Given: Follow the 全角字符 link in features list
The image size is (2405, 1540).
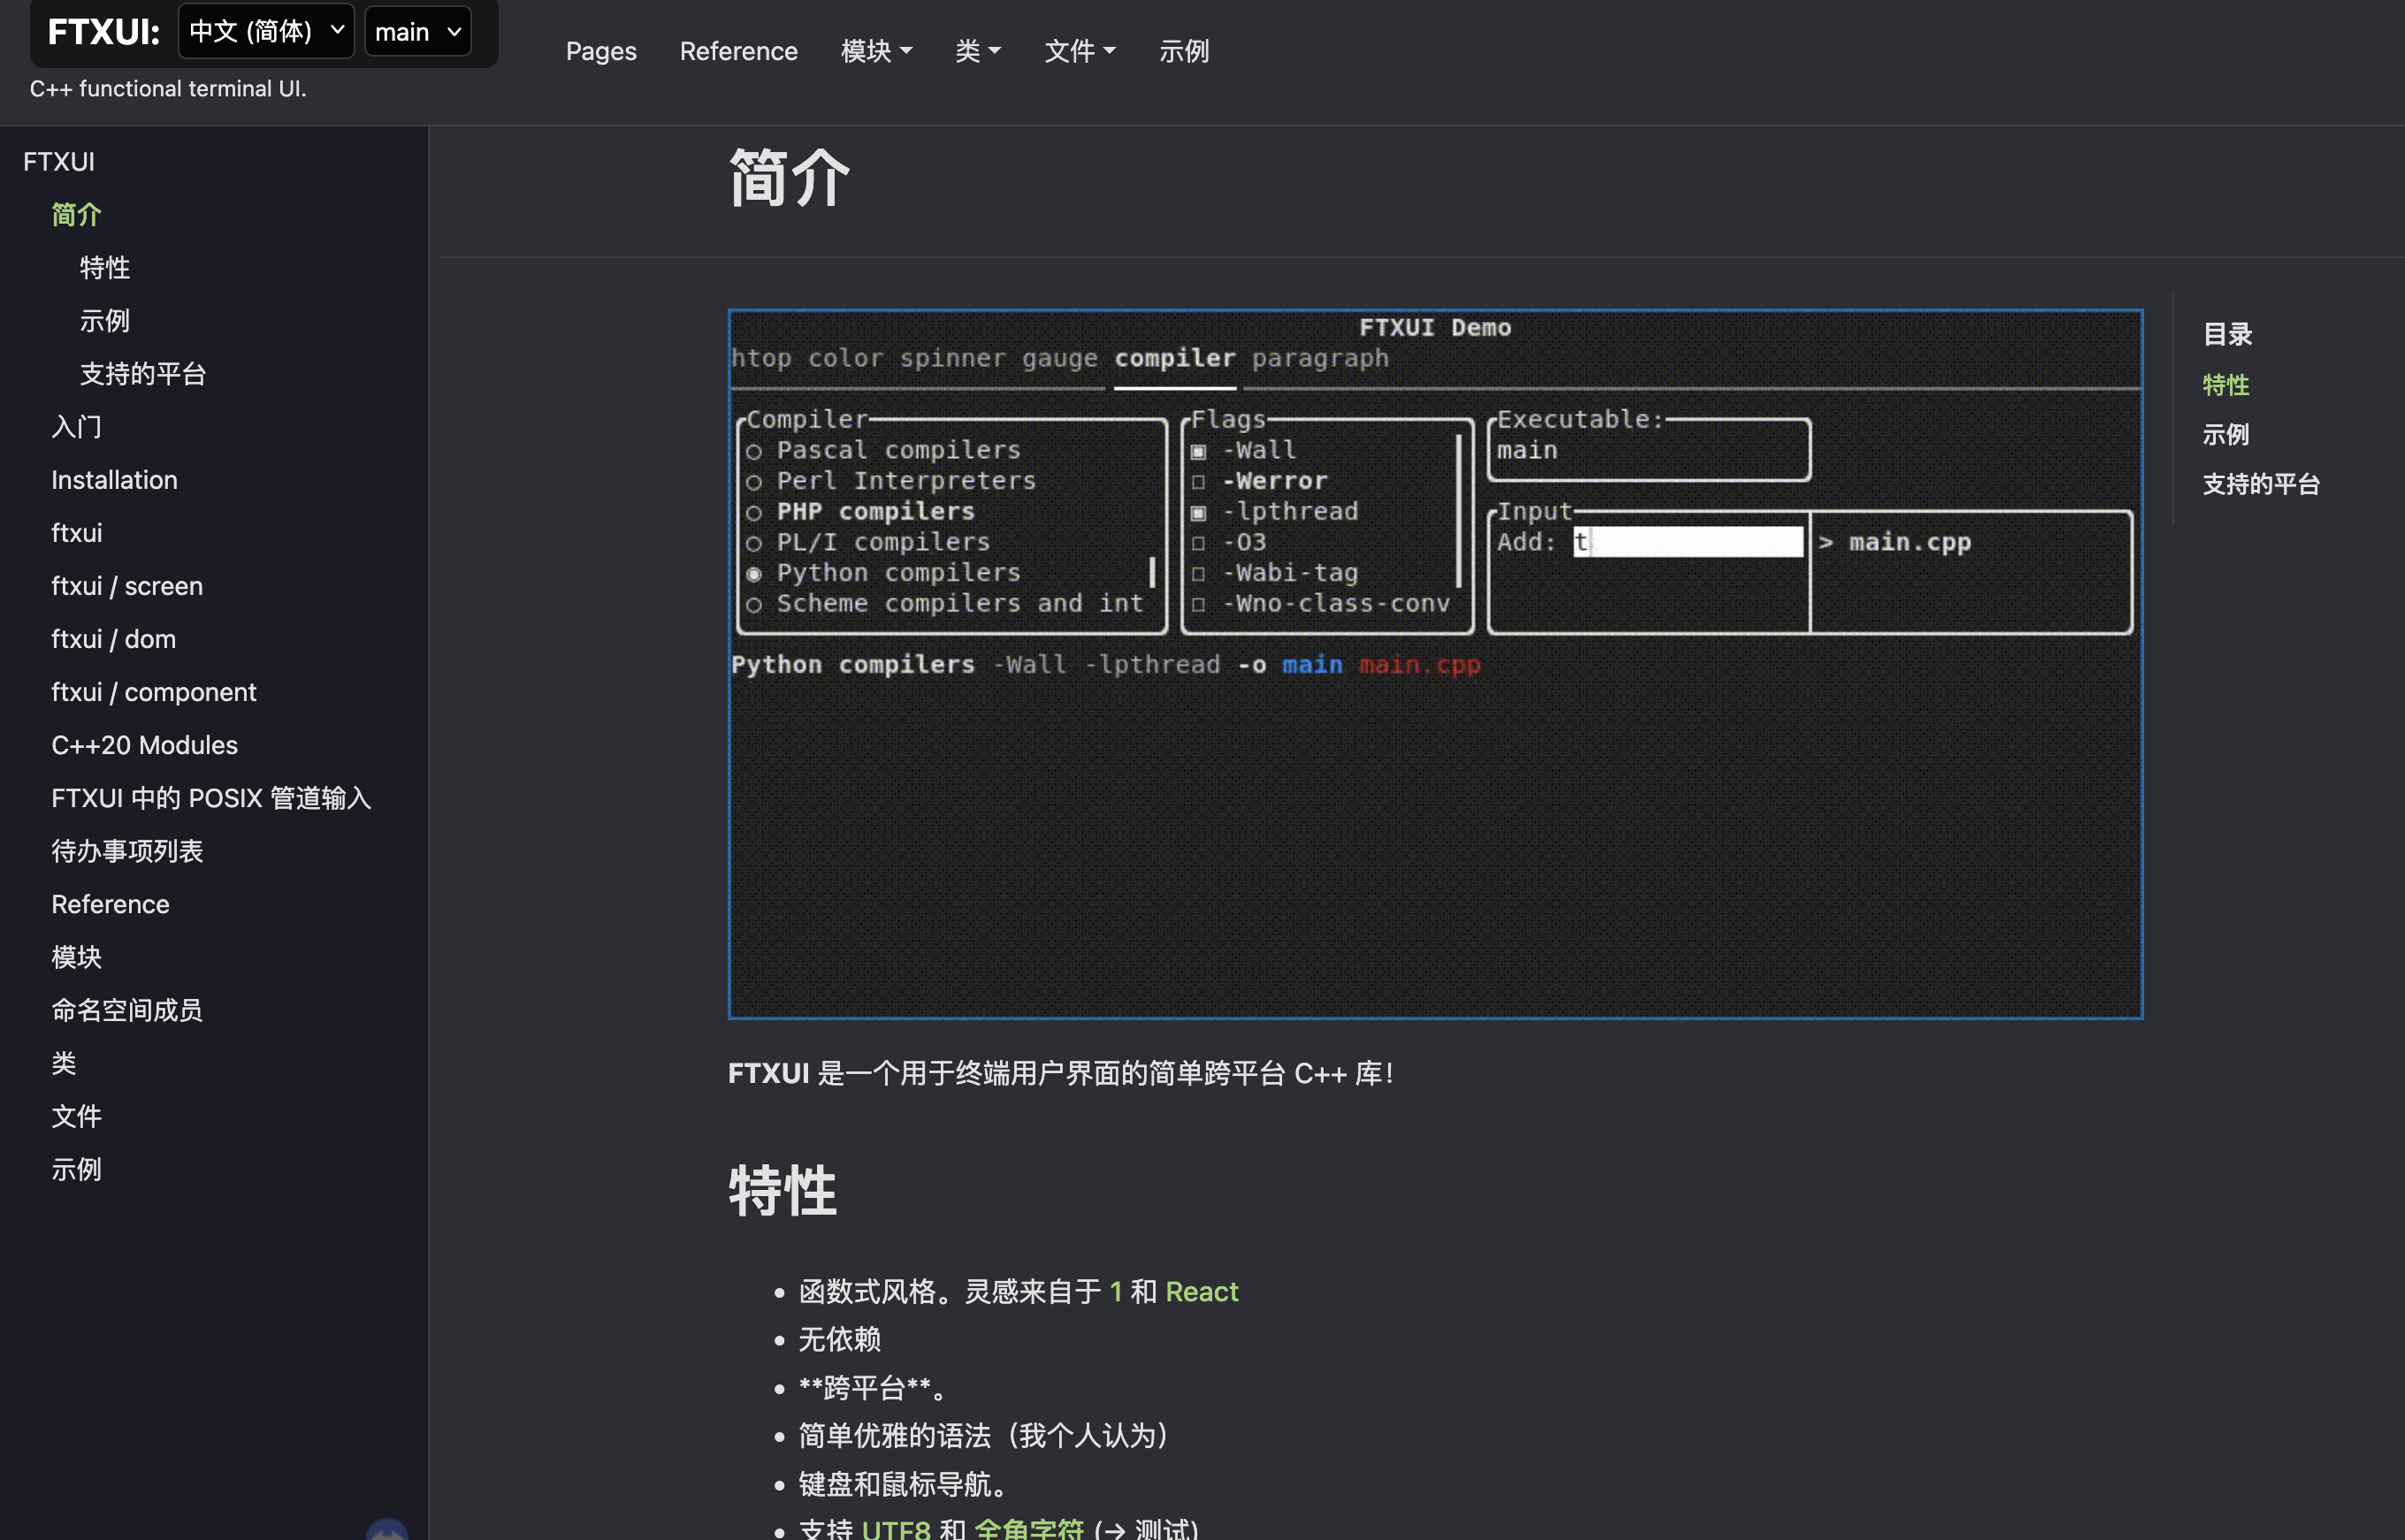Looking at the screenshot, I should click(1029, 1528).
